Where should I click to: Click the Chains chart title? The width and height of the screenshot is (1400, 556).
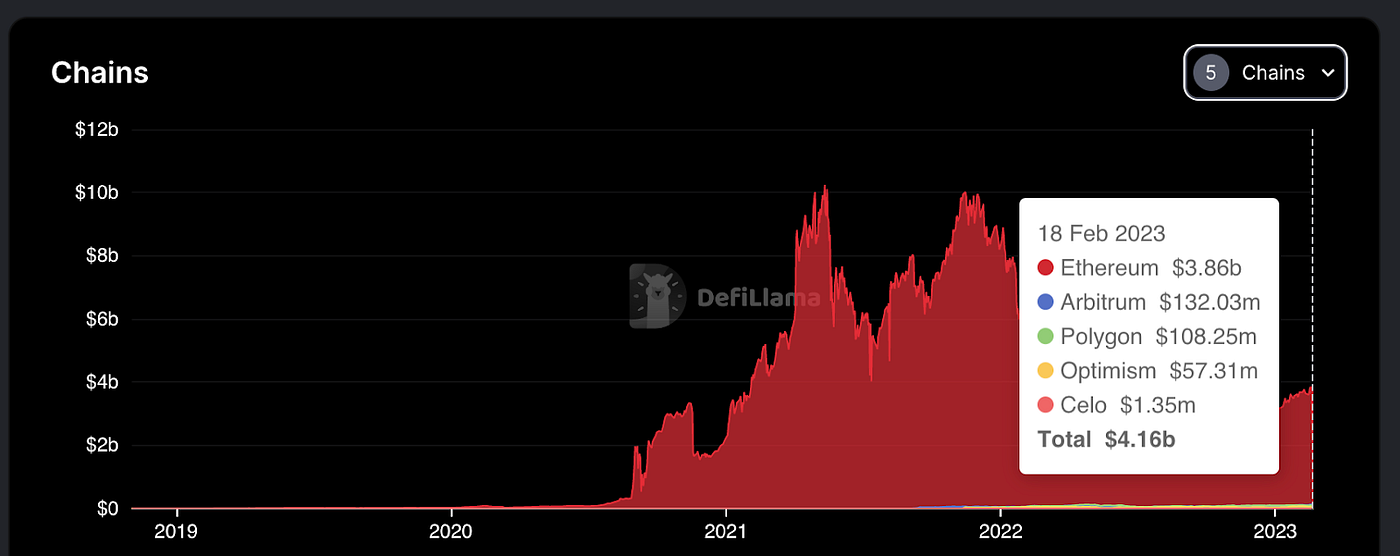pos(100,73)
